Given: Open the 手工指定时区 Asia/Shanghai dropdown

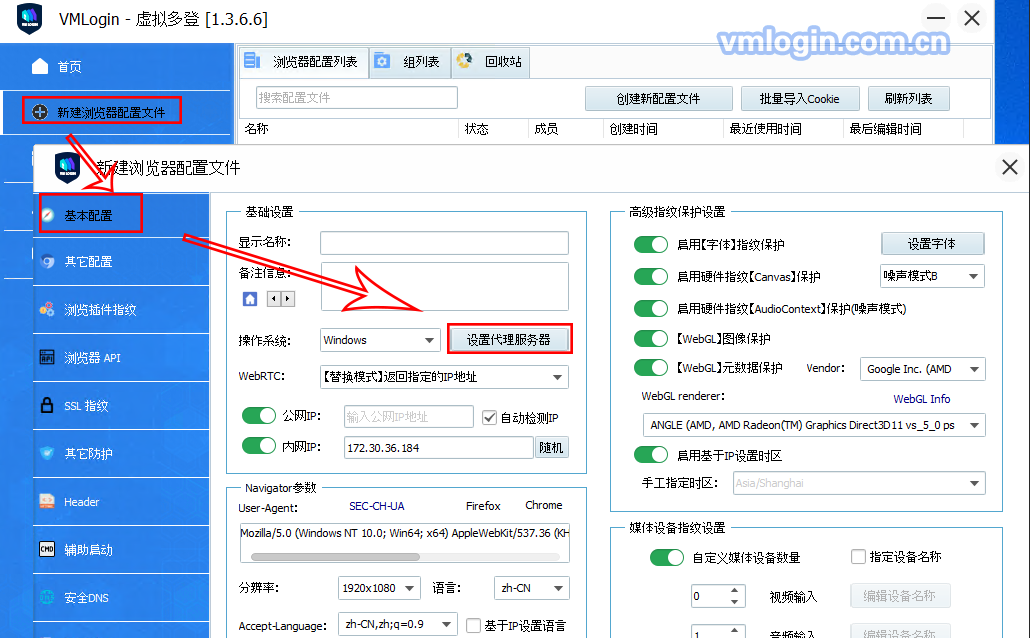Looking at the screenshot, I should (859, 483).
